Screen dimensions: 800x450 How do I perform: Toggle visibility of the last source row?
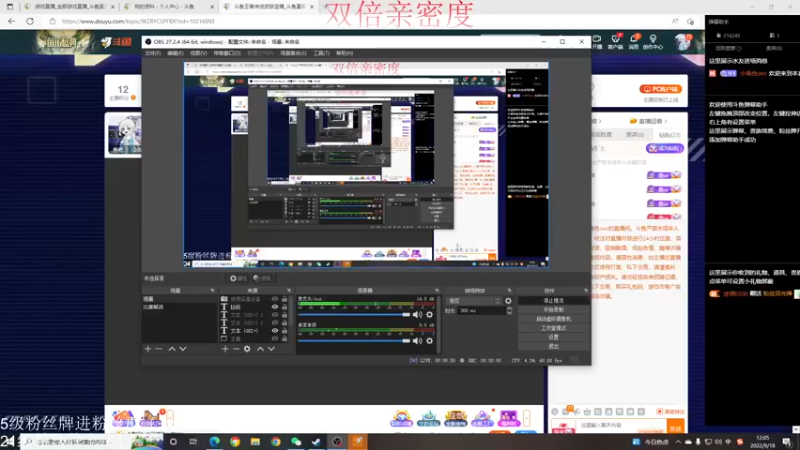coord(275,339)
